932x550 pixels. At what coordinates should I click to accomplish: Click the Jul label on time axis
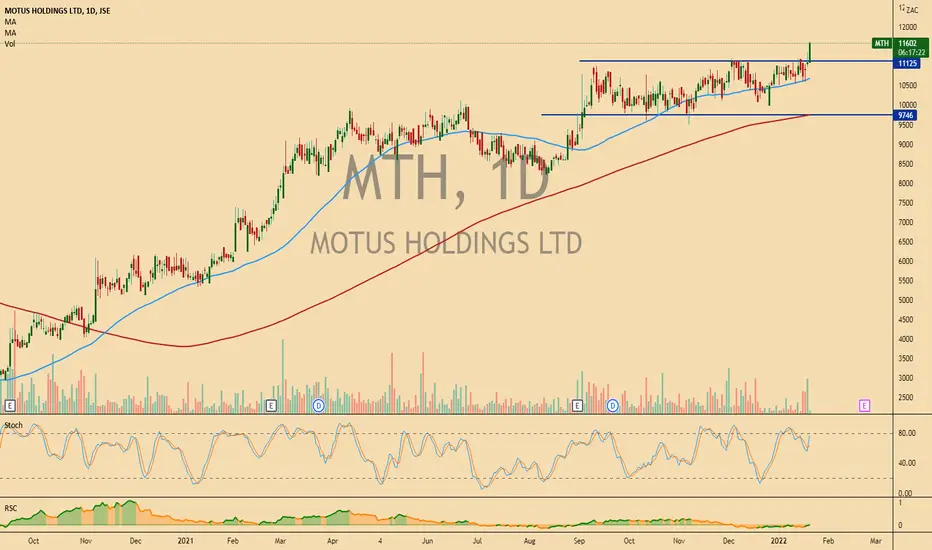[x=477, y=541]
